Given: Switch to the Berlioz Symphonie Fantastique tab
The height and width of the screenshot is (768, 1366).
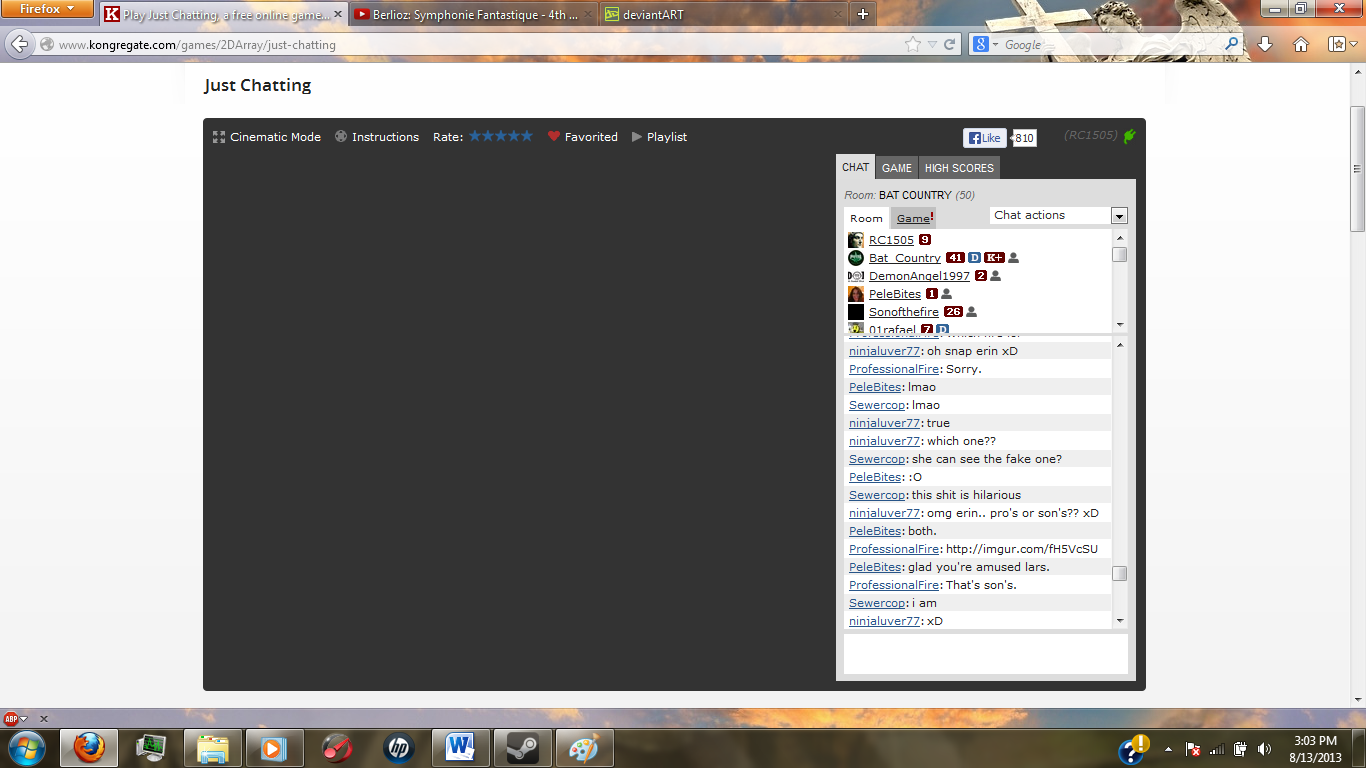Looking at the screenshot, I should [472, 15].
